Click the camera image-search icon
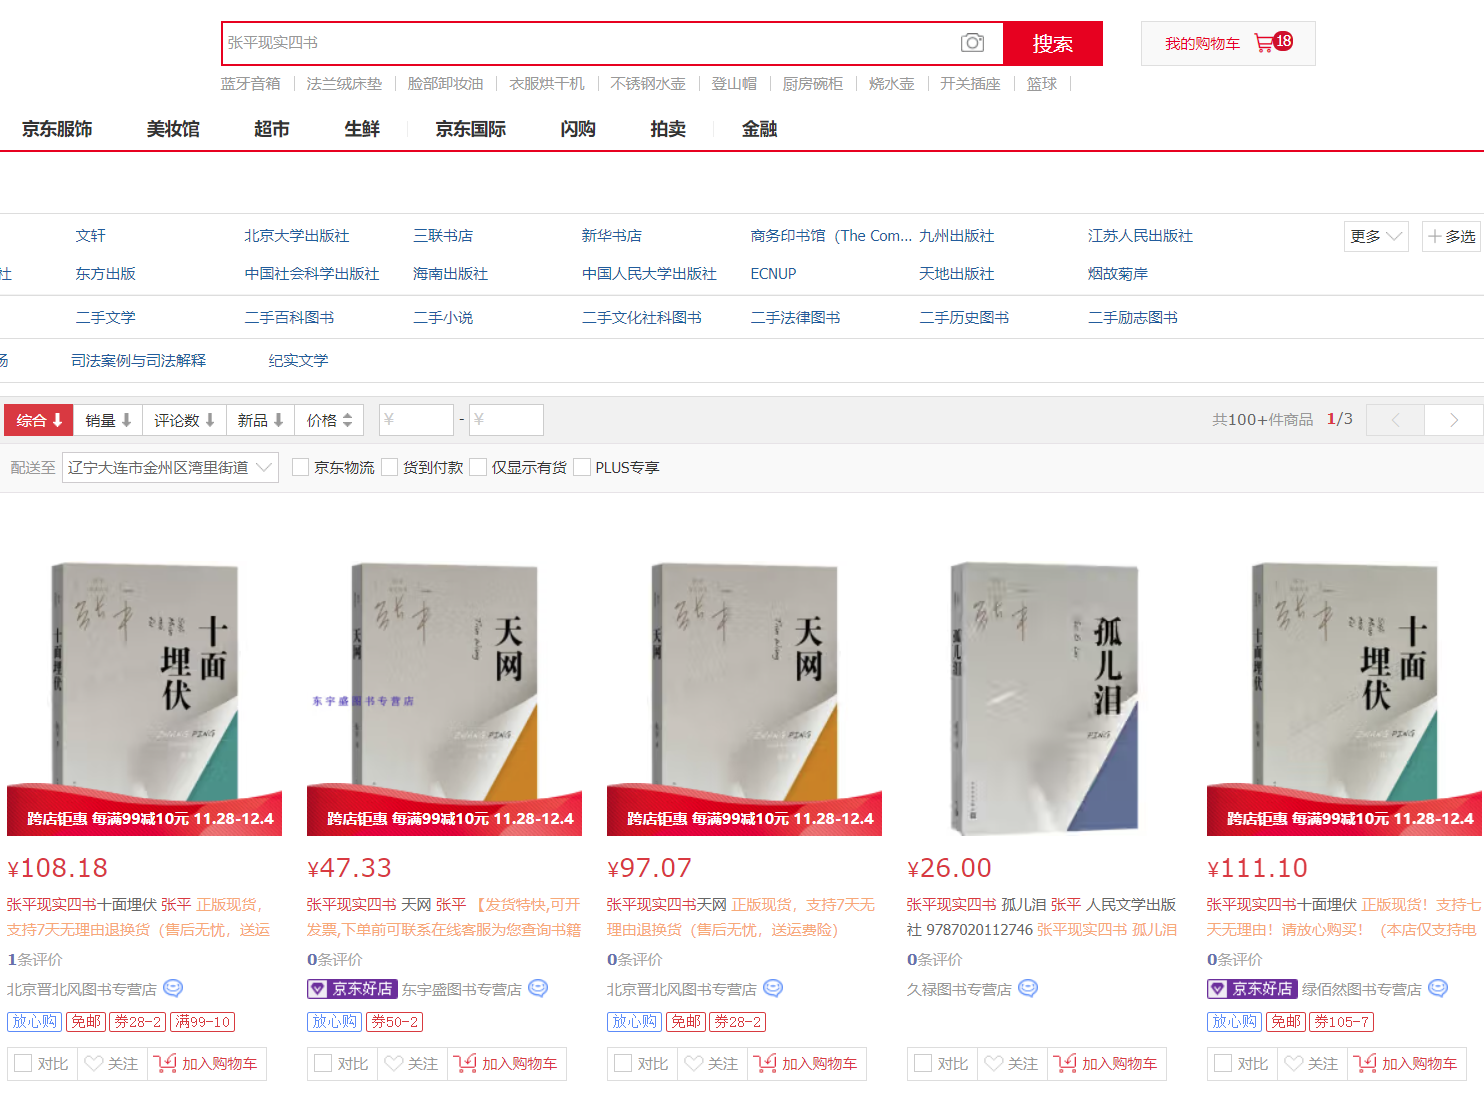This screenshot has width=1484, height=1114. click(x=972, y=43)
